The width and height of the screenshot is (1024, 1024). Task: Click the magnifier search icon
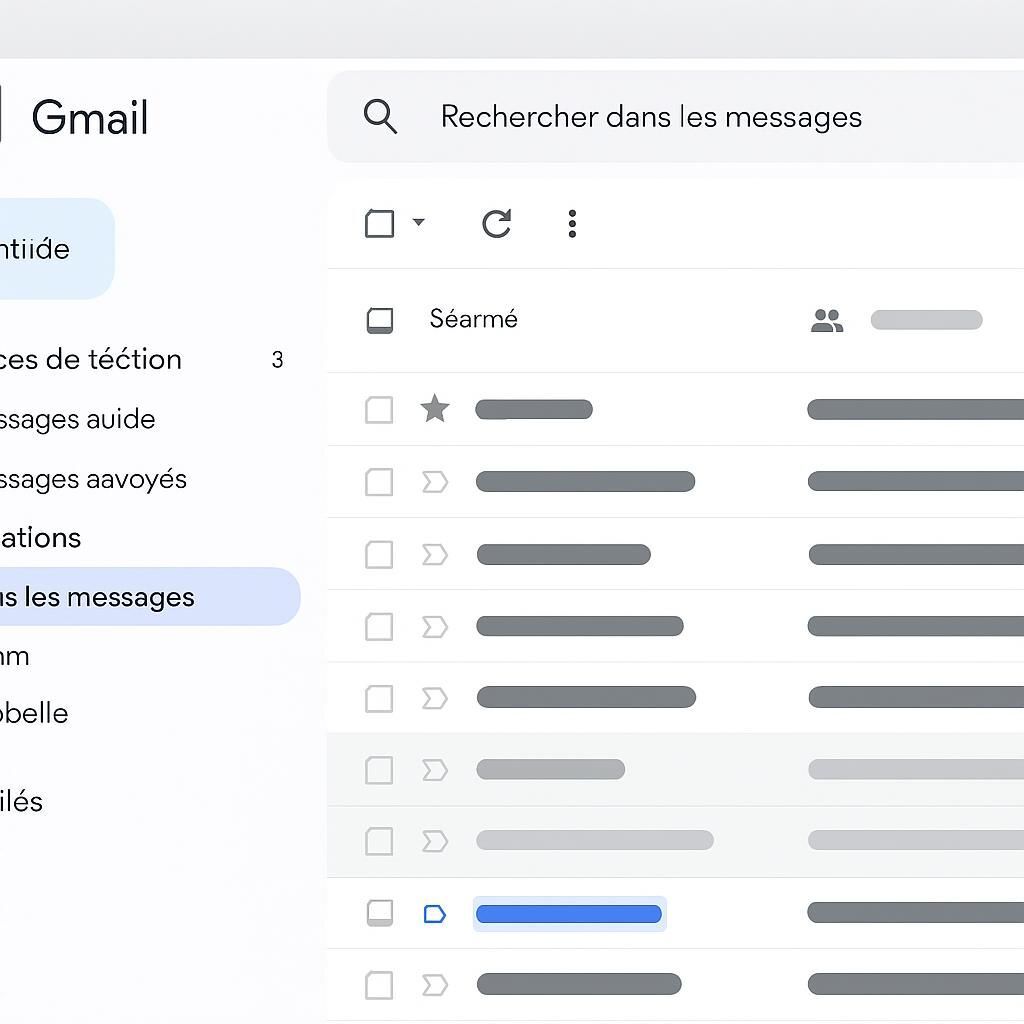[x=380, y=116]
